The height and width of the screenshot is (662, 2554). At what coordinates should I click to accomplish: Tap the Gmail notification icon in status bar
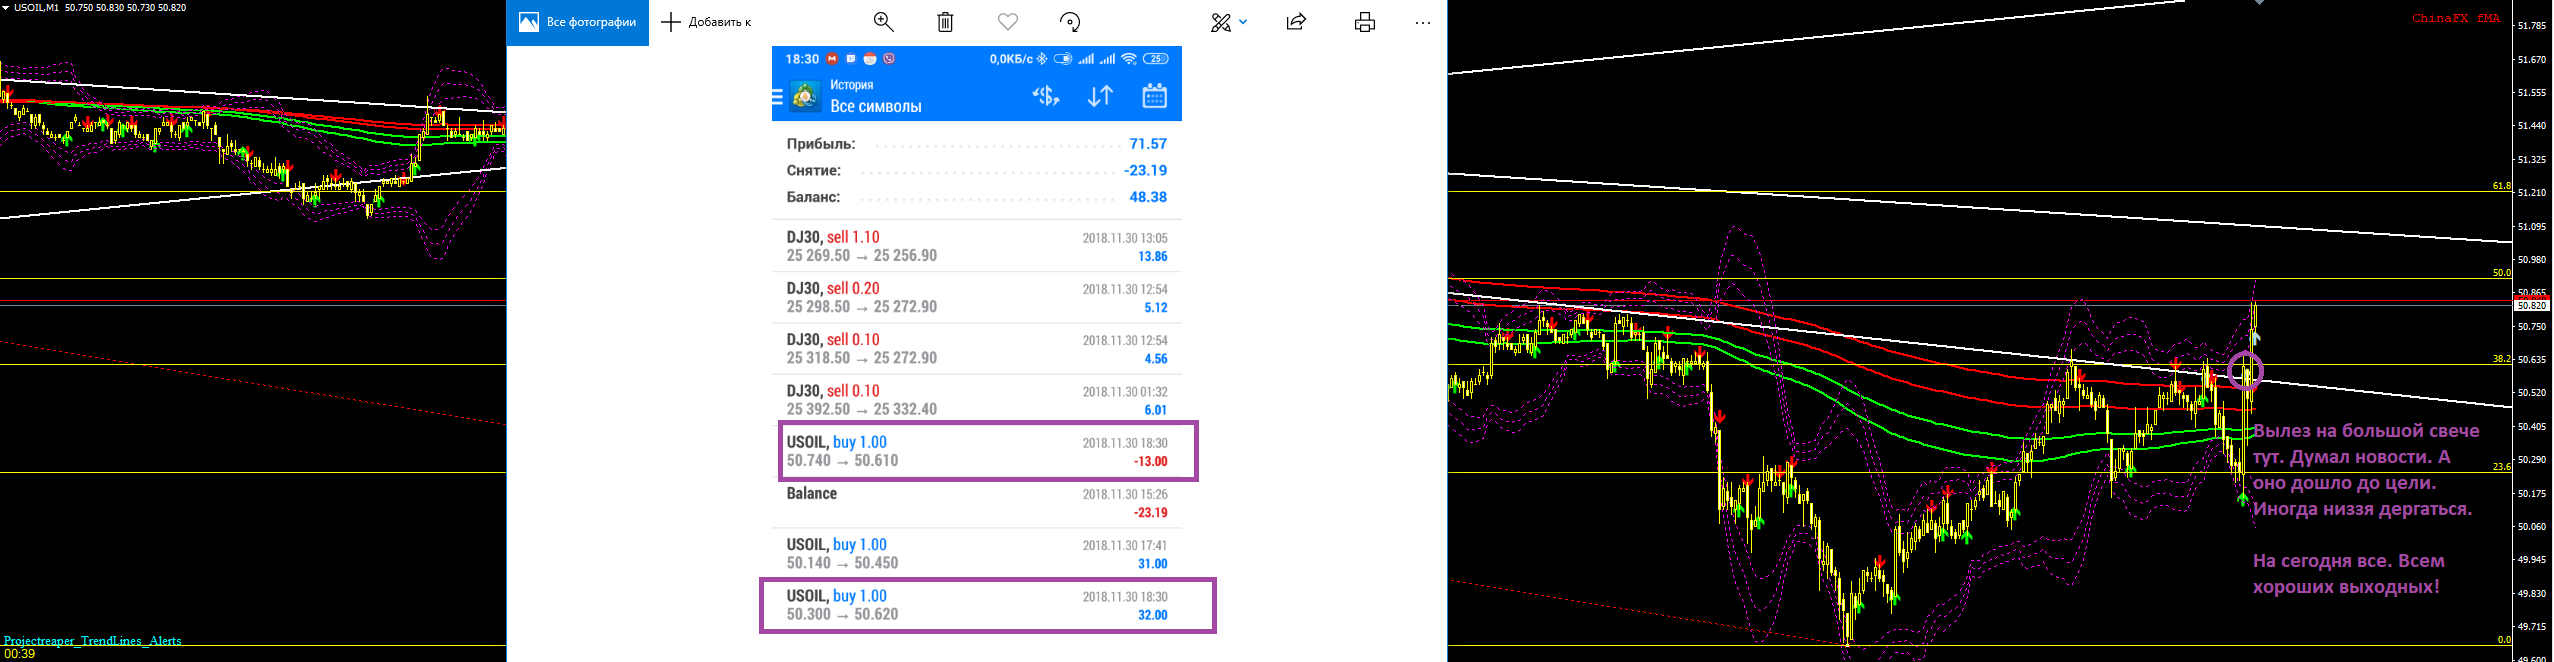pyautogui.click(x=831, y=59)
